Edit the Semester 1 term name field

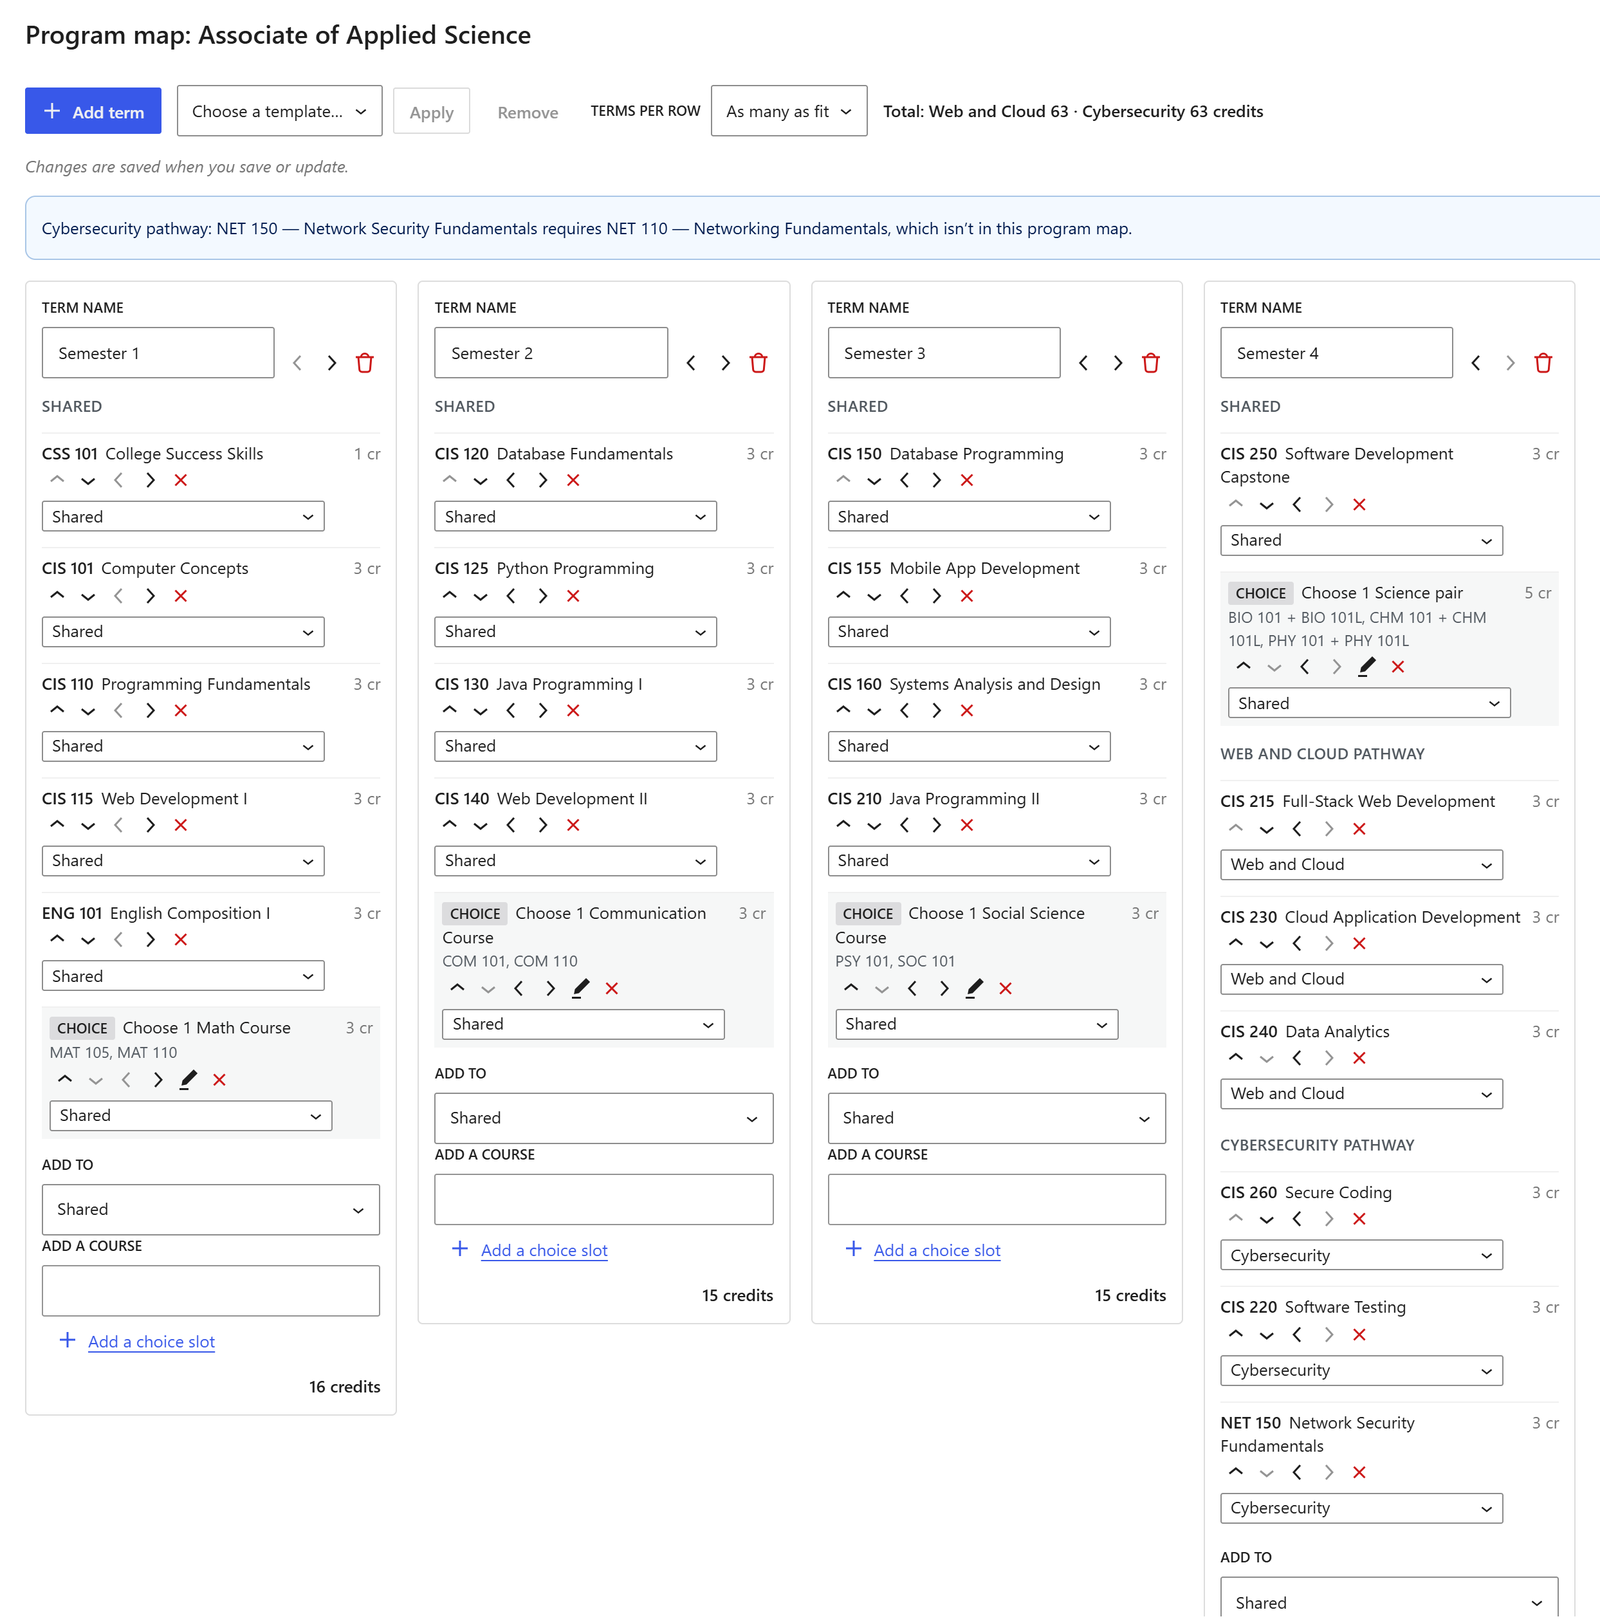158,353
